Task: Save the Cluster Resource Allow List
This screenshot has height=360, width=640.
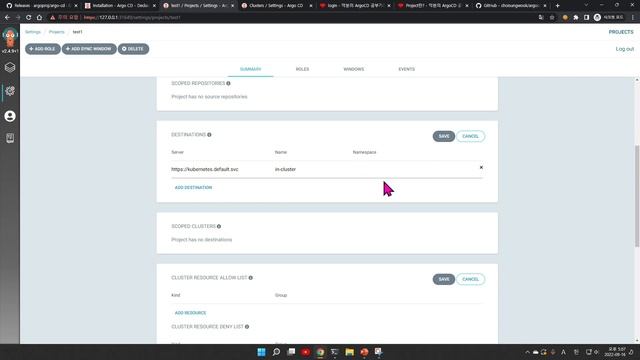Action: [x=444, y=279]
